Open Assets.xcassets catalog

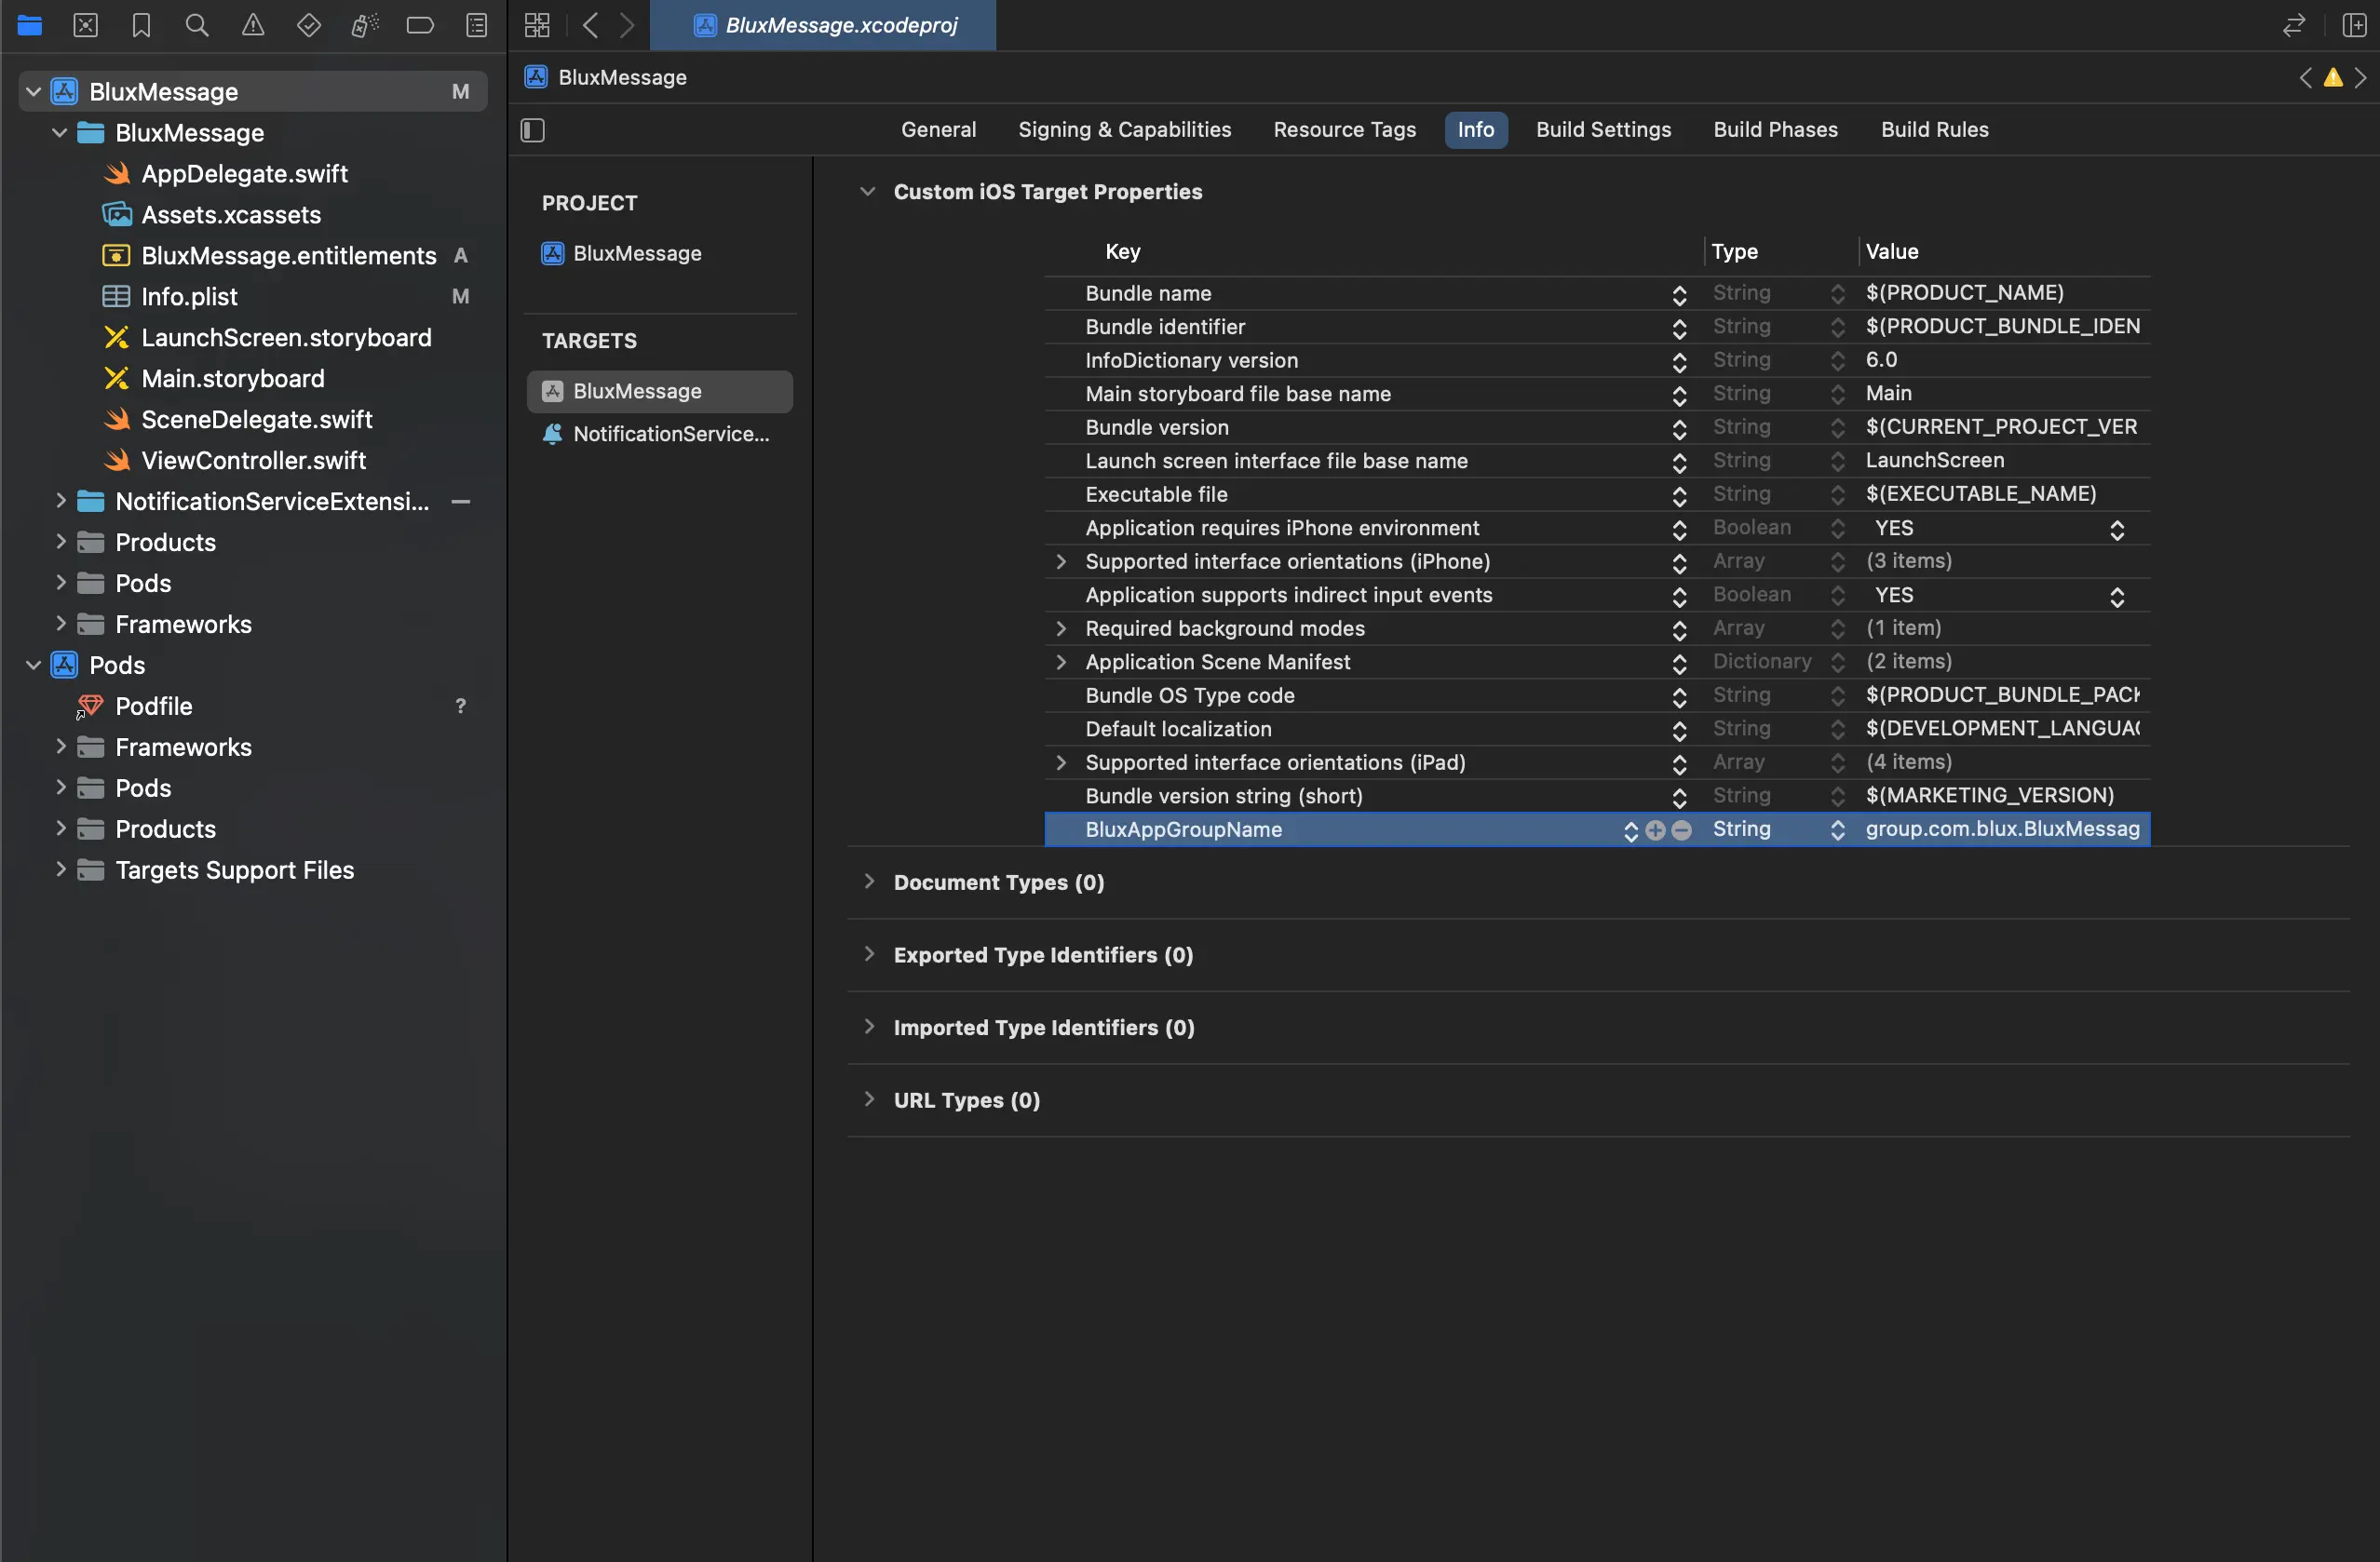[231, 215]
